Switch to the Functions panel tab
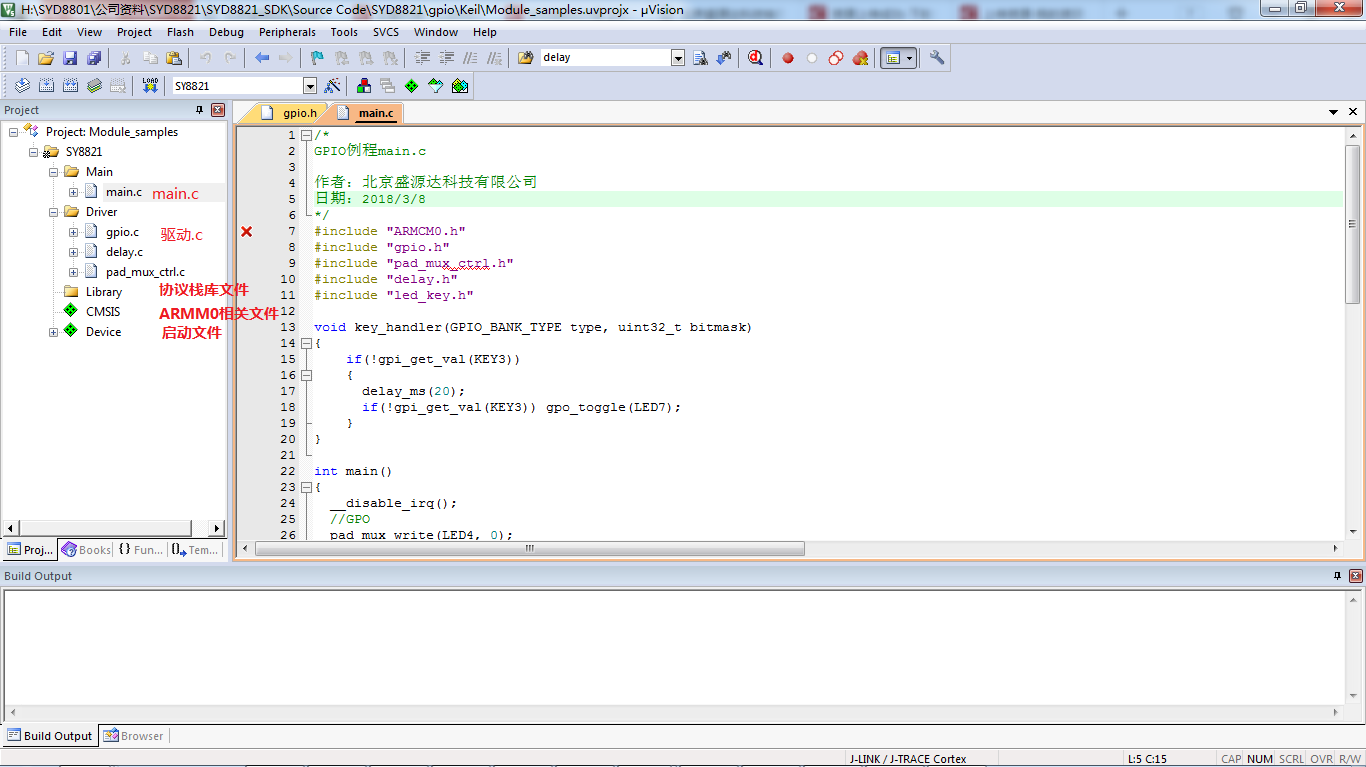This screenshot has width=1366, height=767. pos(140,549)
